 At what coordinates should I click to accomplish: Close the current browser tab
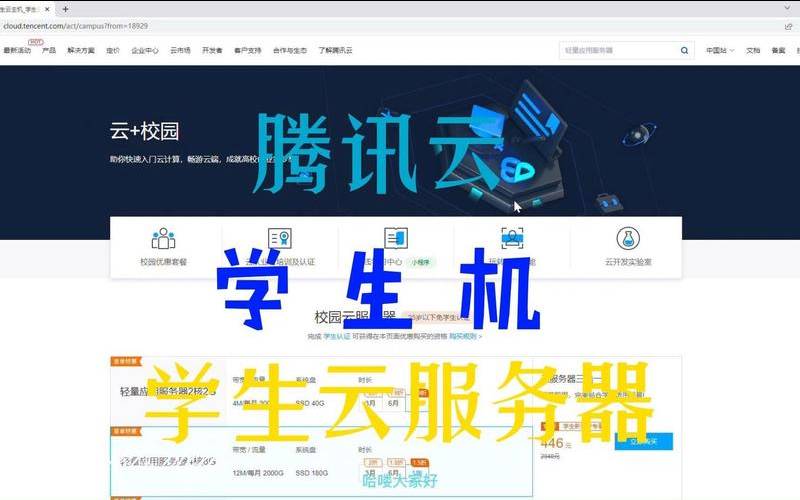47,9
